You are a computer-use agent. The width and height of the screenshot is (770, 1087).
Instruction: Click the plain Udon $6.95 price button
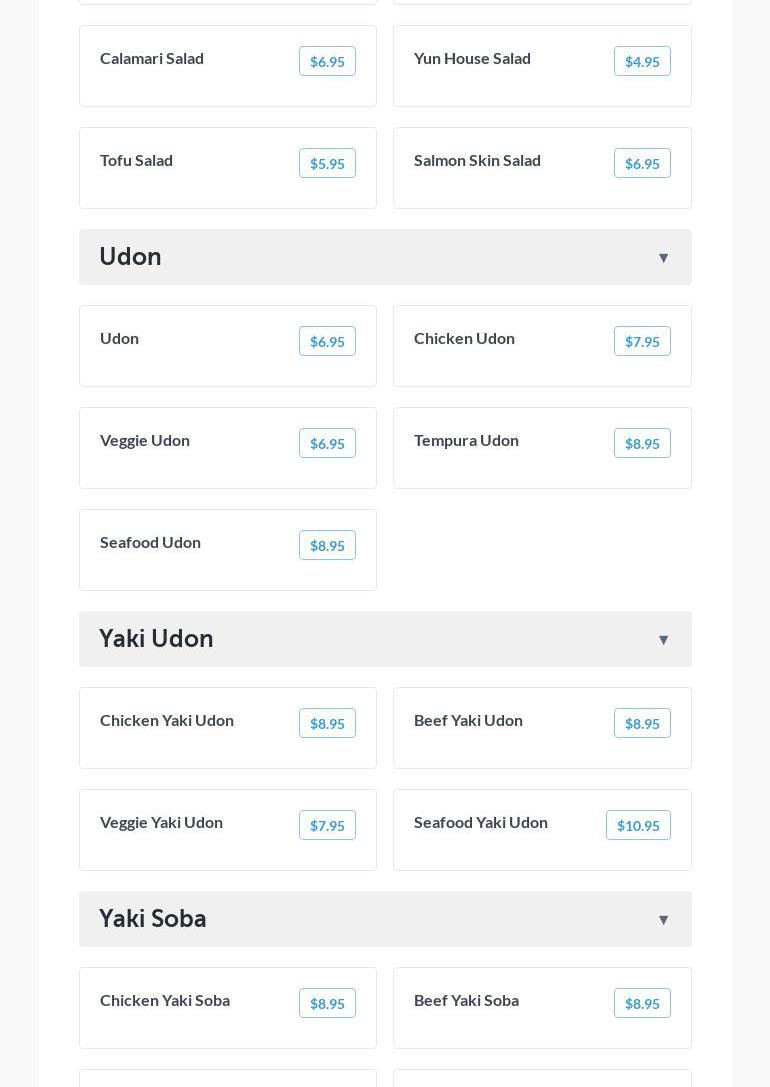[327, 342]
